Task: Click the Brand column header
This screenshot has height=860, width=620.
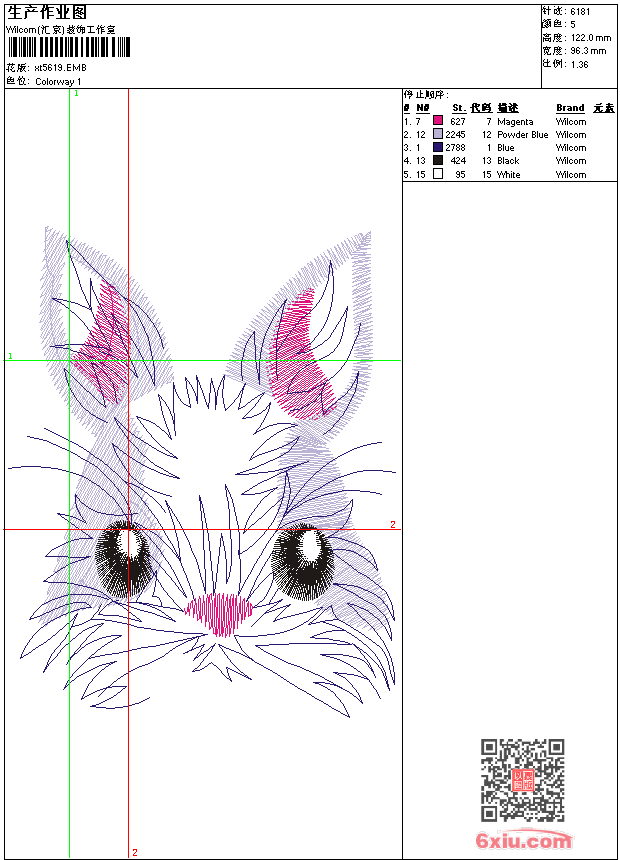Action: click(571, 108)
